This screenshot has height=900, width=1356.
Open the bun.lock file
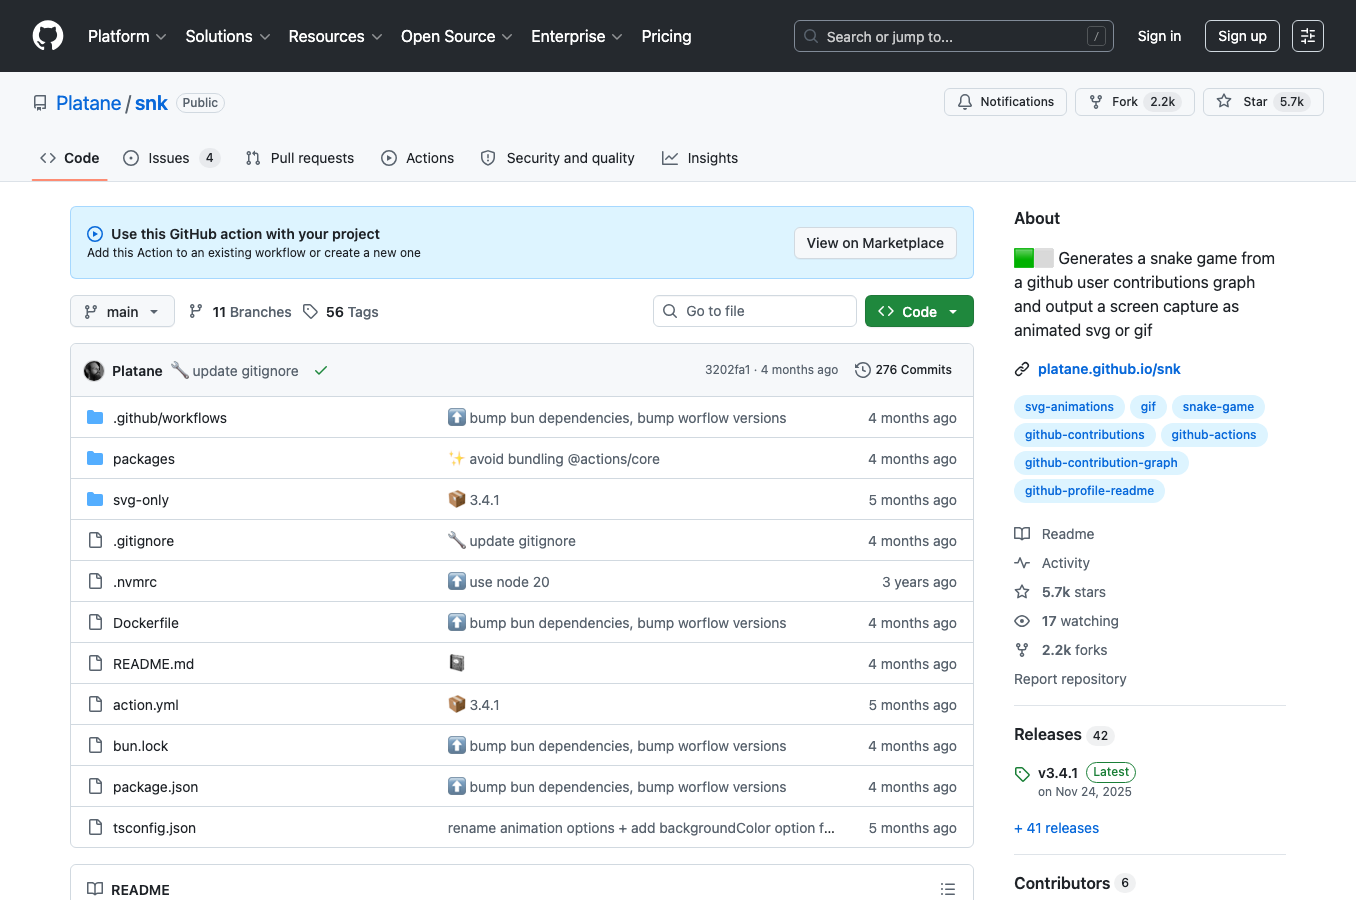point(140,746)
